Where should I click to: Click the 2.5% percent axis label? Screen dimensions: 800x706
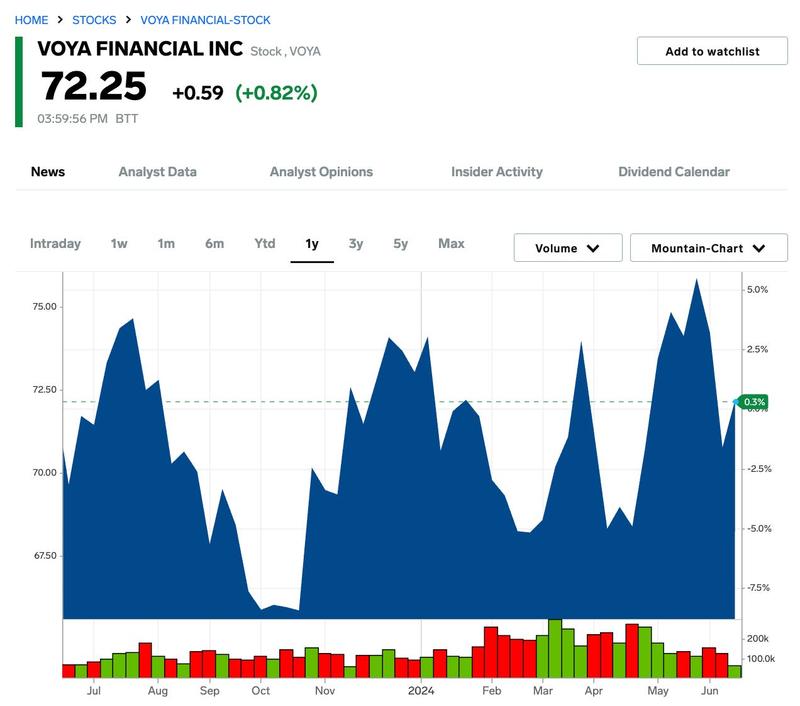[x=757, y=349]
